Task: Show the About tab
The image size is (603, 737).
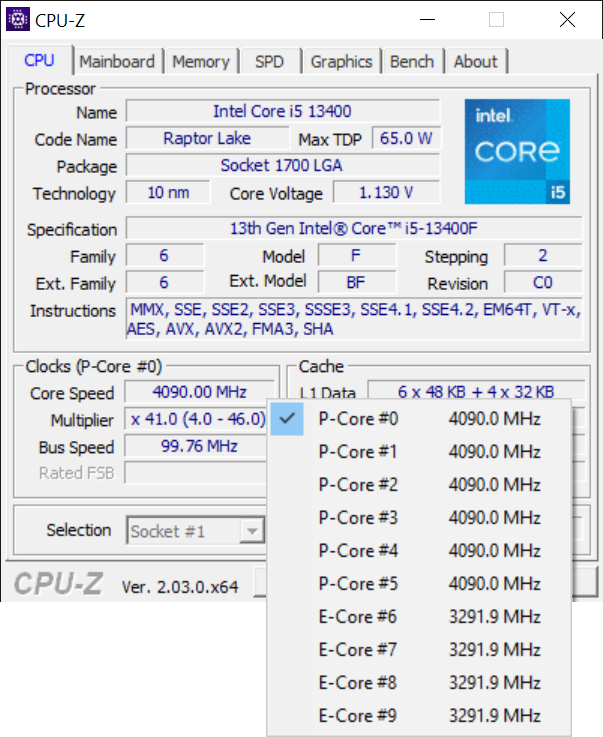Action: (x=475, y=62)
